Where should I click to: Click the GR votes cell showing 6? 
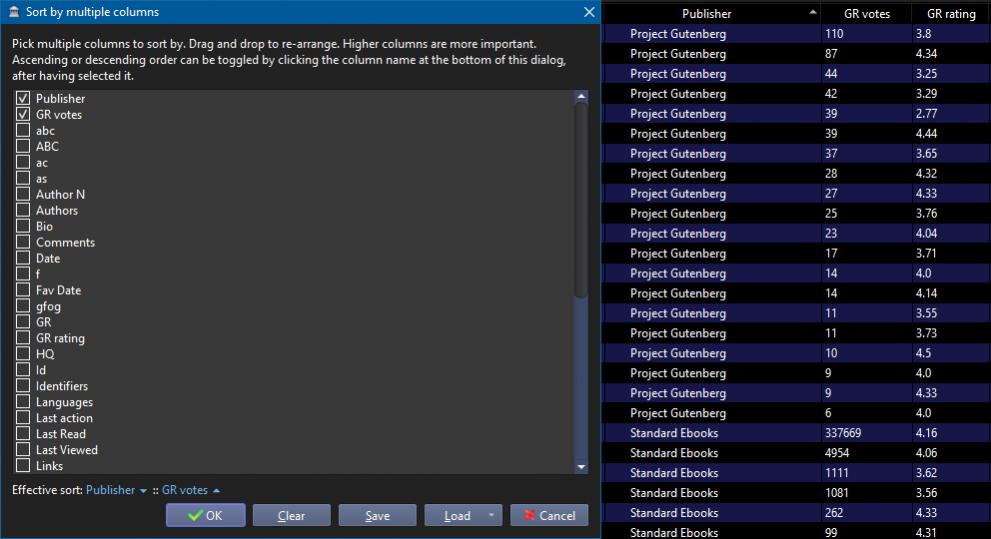(866, 413)
